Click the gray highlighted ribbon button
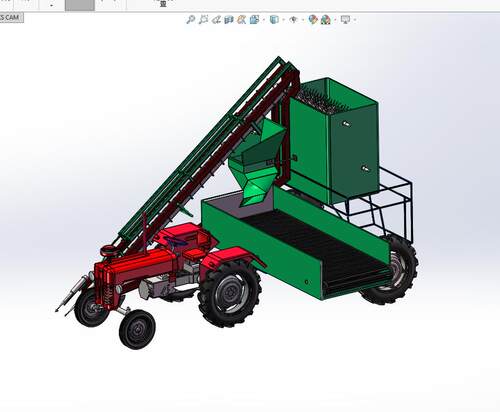Screen dimensions: 500x412 pyautogui.click(x=80, y=5)
